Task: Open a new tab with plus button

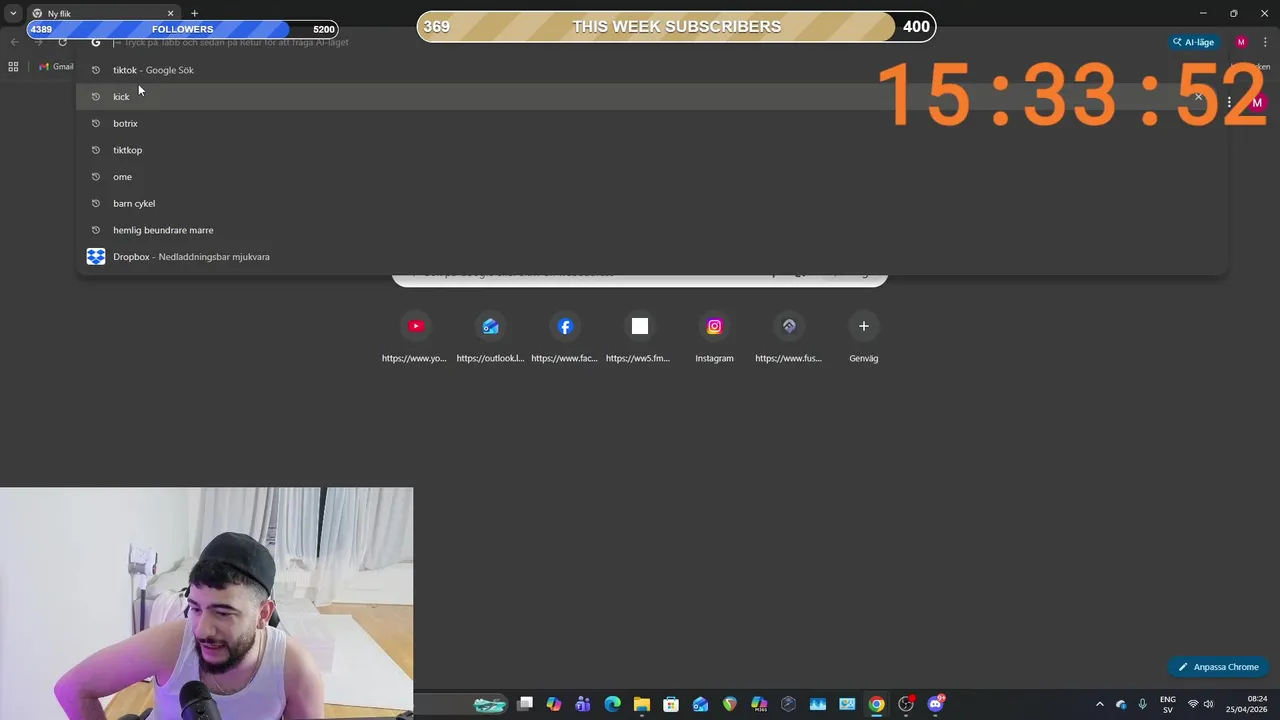Action: coord(194,13)
